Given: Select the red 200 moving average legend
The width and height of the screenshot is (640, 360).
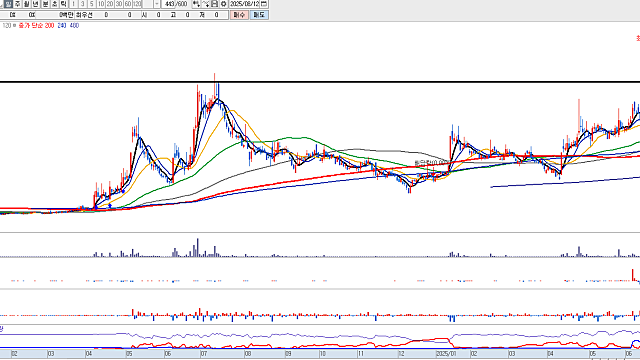Looking at the screenshot, I should tap(49, 26).
